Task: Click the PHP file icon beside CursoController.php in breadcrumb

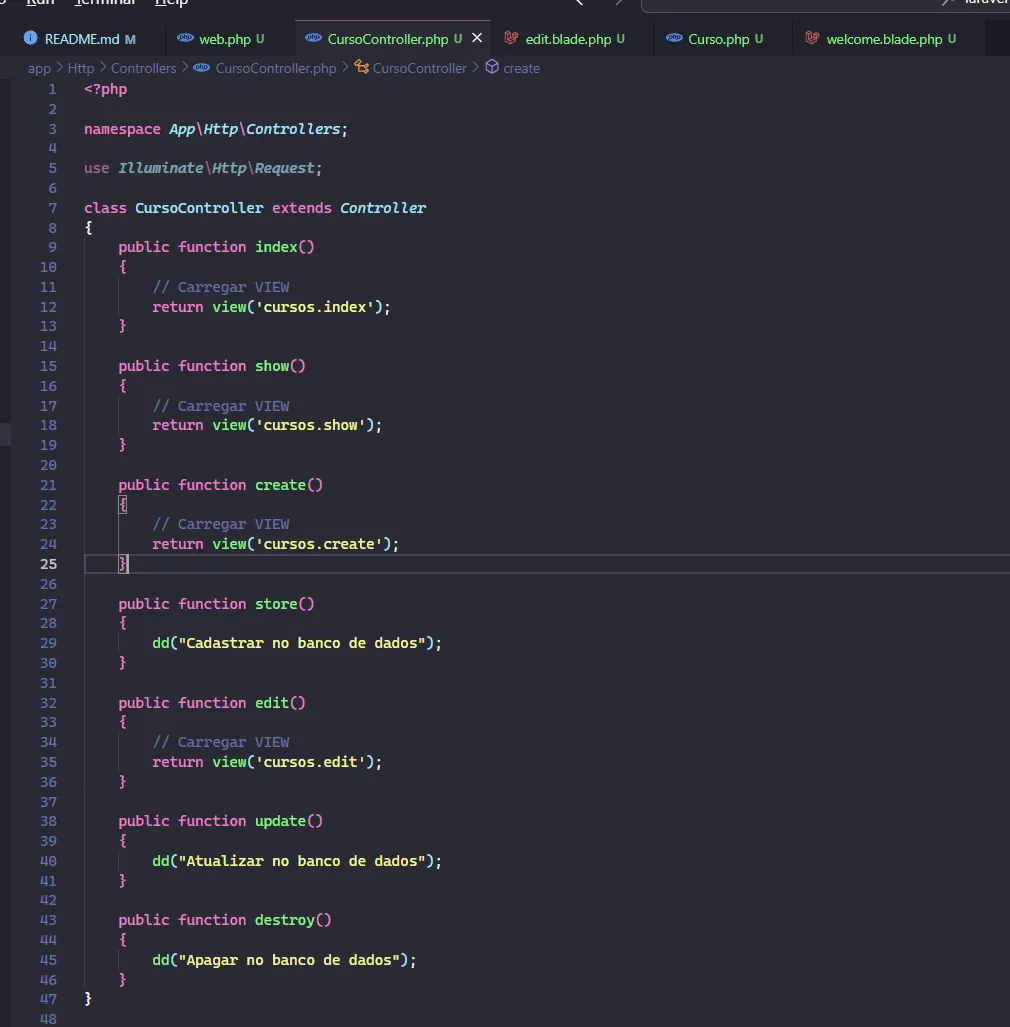Action: [x=200, y=67]
